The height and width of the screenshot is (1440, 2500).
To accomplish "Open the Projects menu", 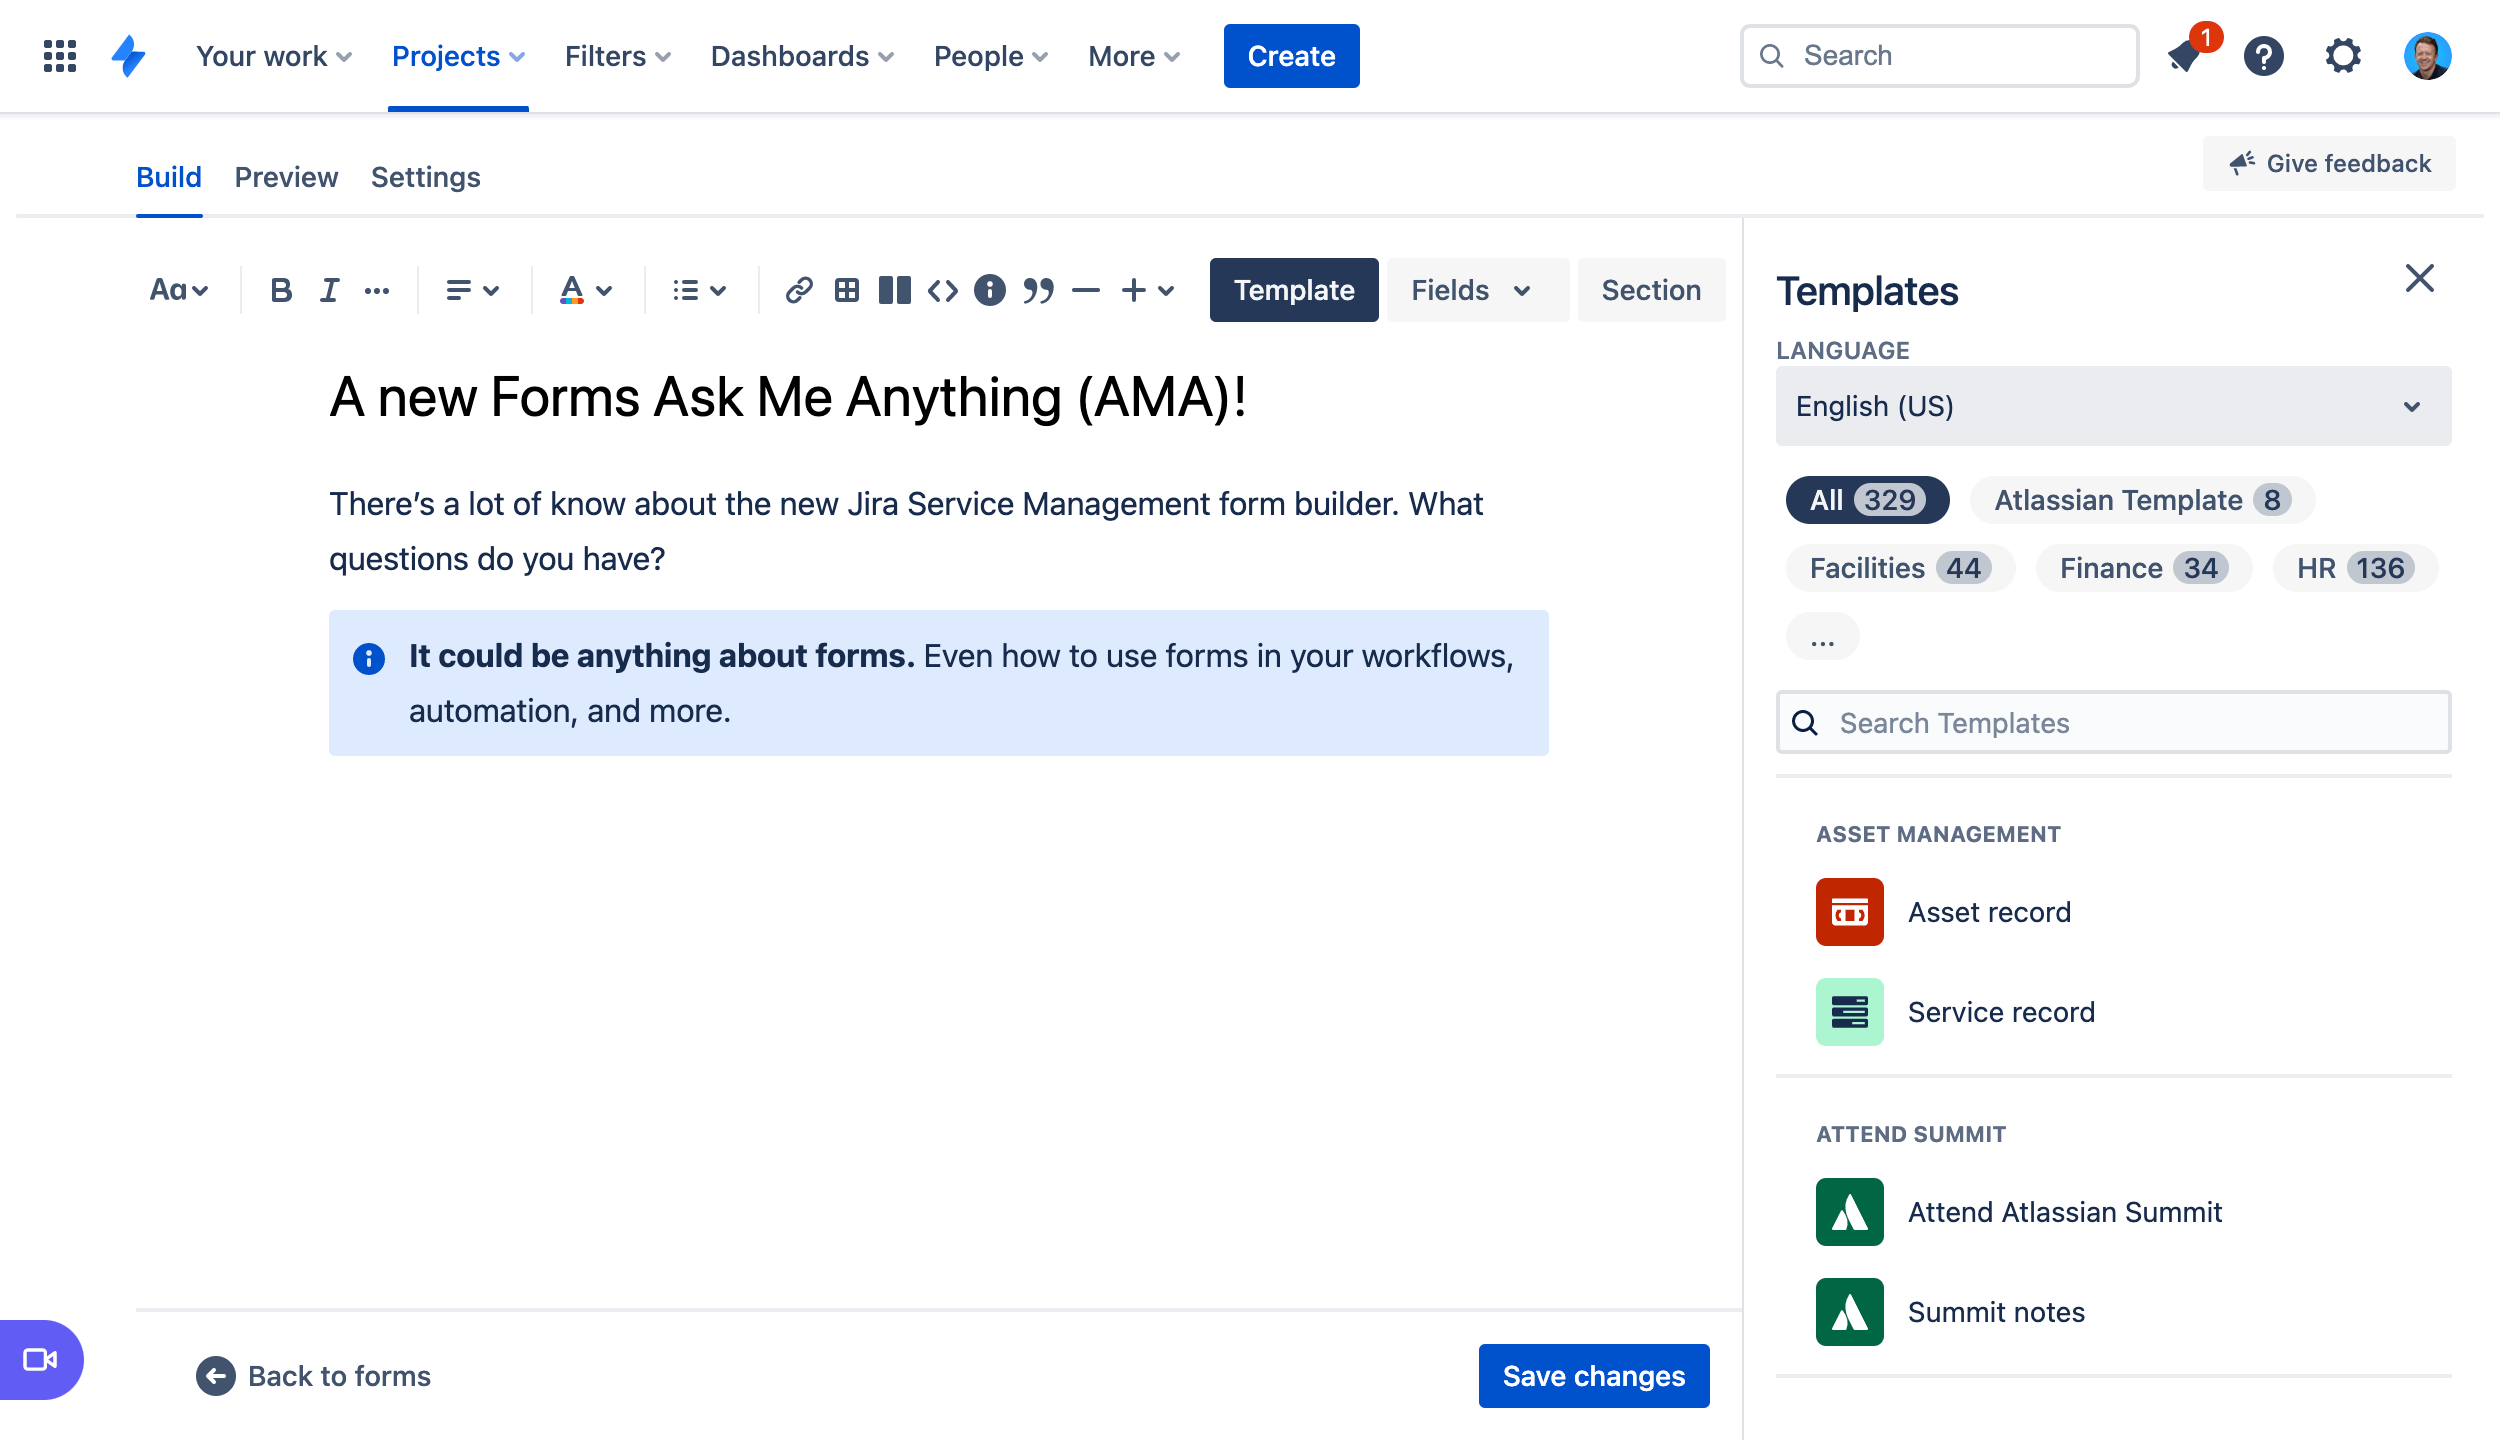I will 458,56.
